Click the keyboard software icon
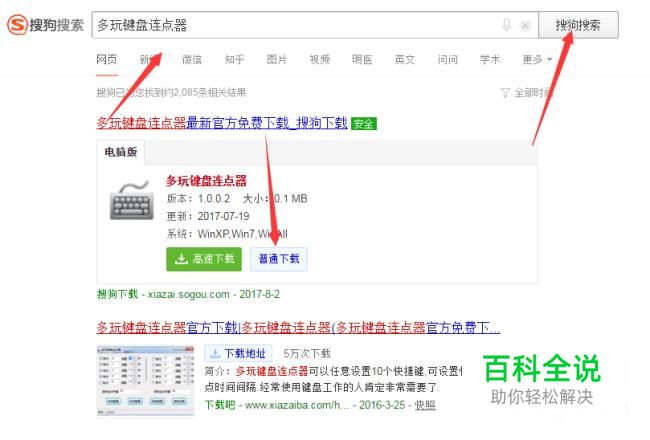 131,200
